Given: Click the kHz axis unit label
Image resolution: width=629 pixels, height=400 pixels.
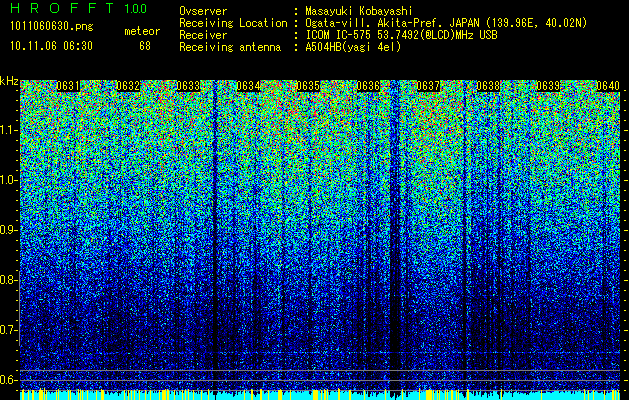Looking at the screenshot, I should (9, 81).
